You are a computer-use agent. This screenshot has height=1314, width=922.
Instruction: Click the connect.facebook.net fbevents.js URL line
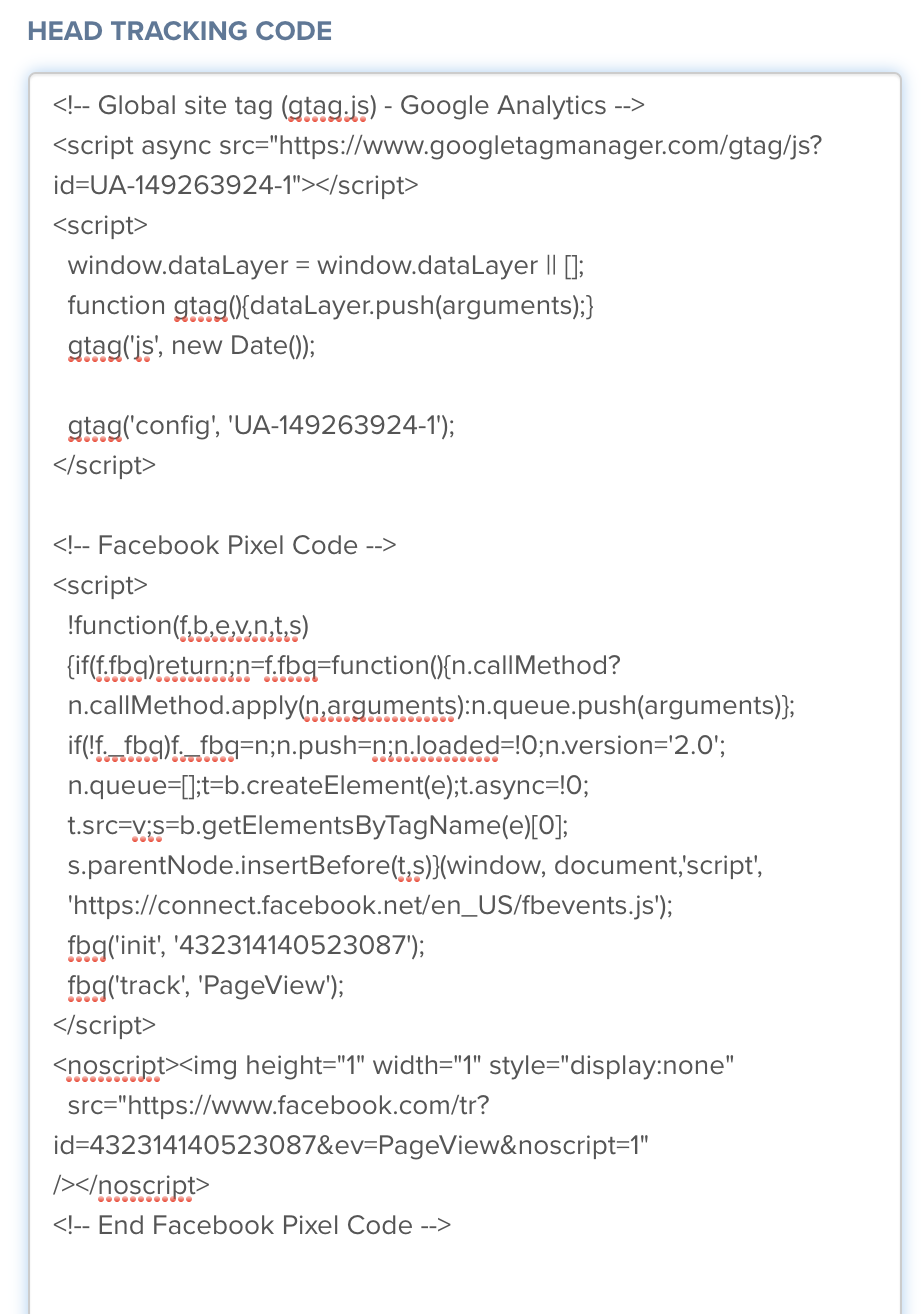pos(370,905)
